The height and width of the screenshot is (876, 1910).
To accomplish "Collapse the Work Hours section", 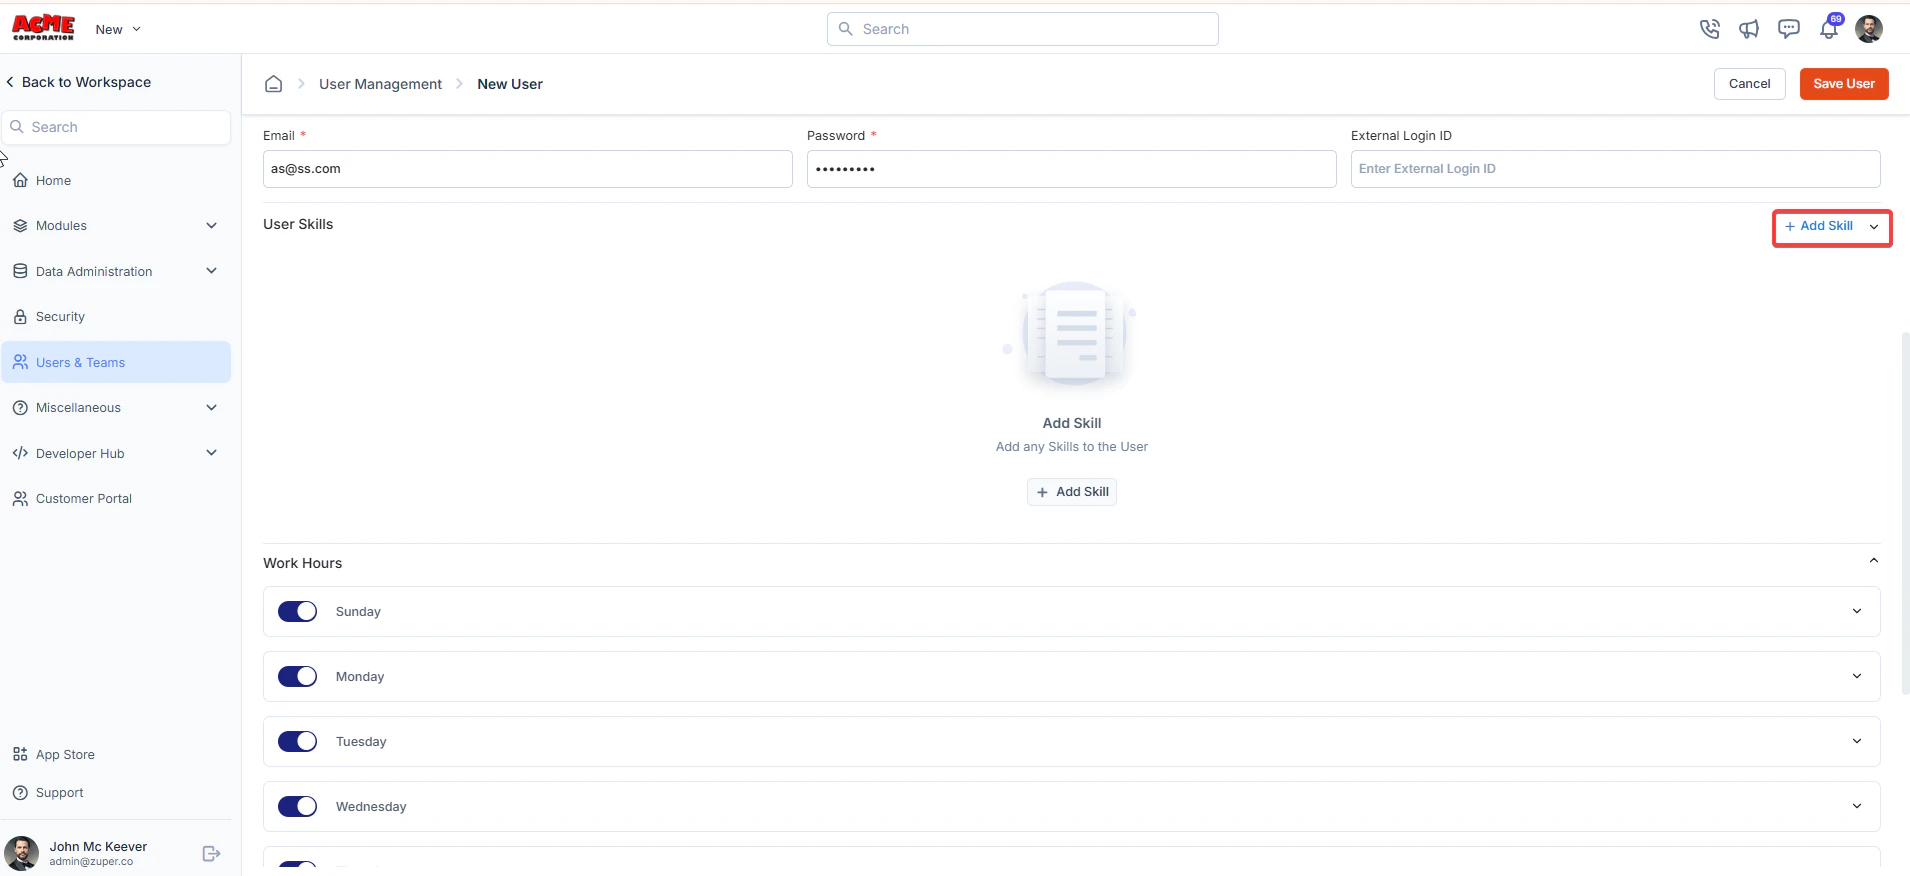I will pos(1873,561).
